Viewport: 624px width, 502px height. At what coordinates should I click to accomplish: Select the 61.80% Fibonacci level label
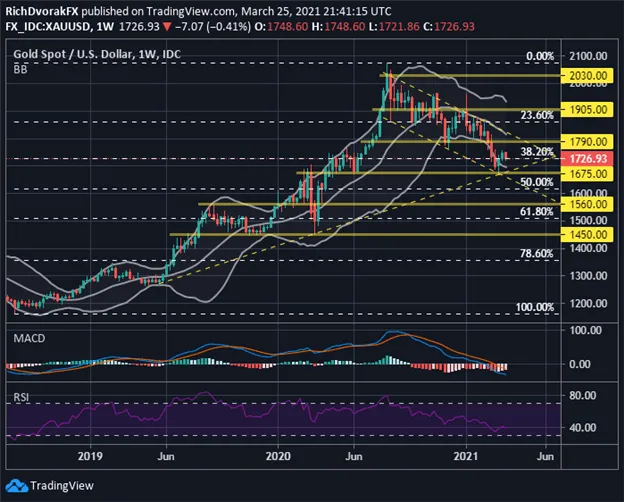[537, 211]
